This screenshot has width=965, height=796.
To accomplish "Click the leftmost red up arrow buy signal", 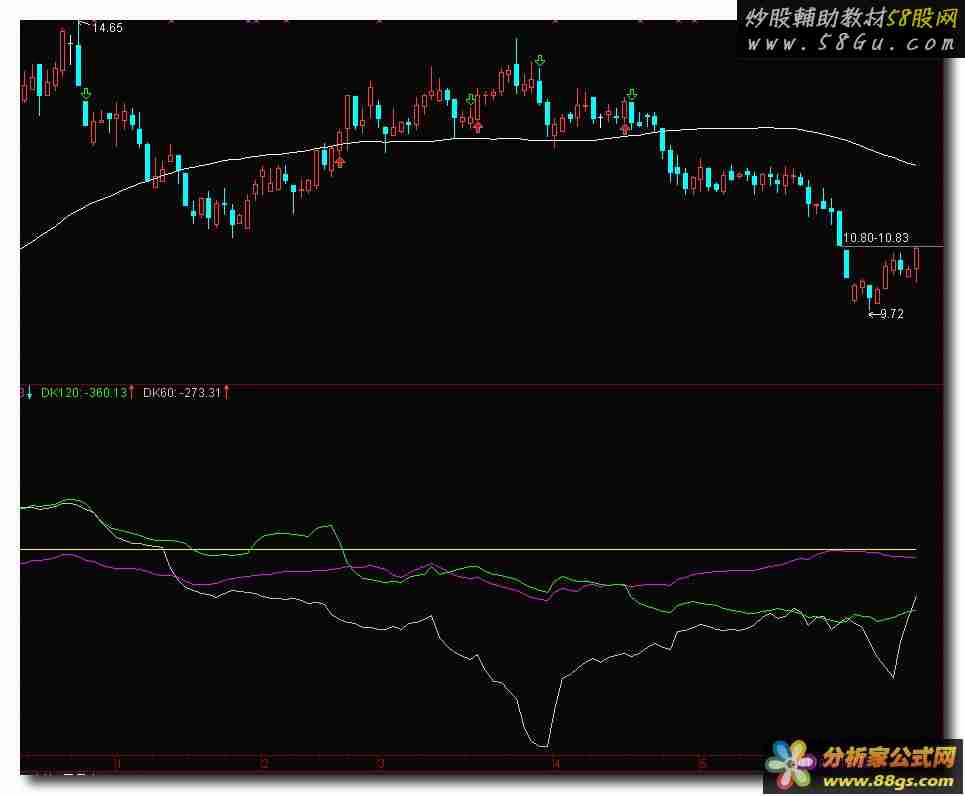I will pos(340,160).
